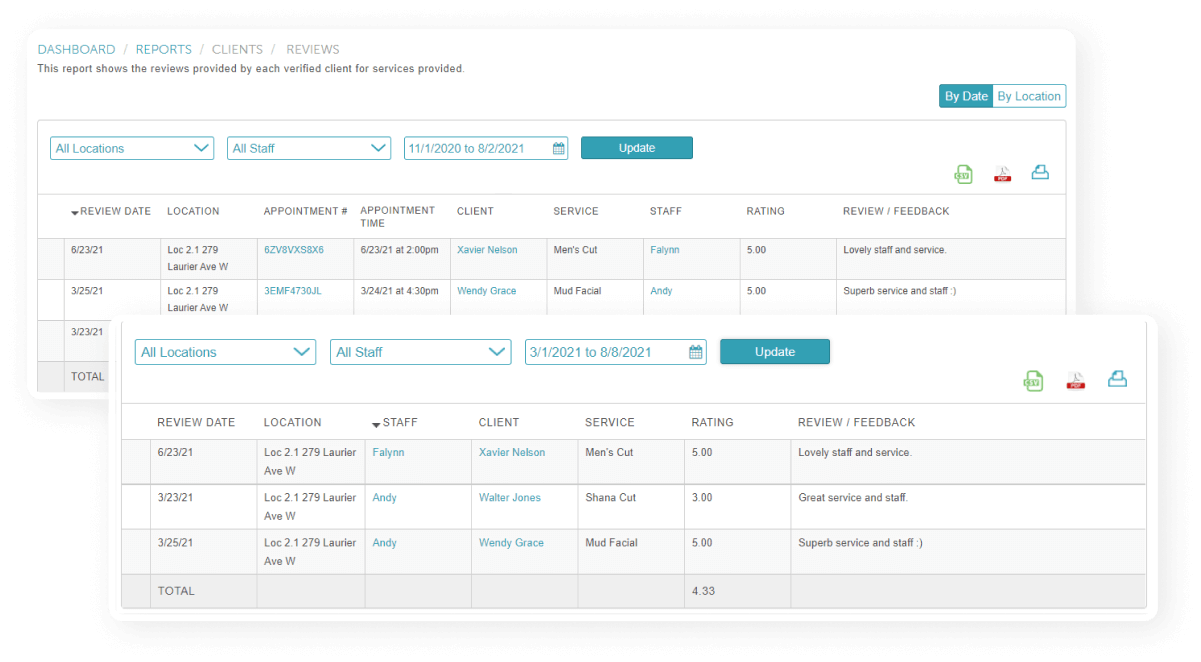Open calendar icon in 11/1/2020 date field
Viewport: 1201px width, 662px height.
559,148
